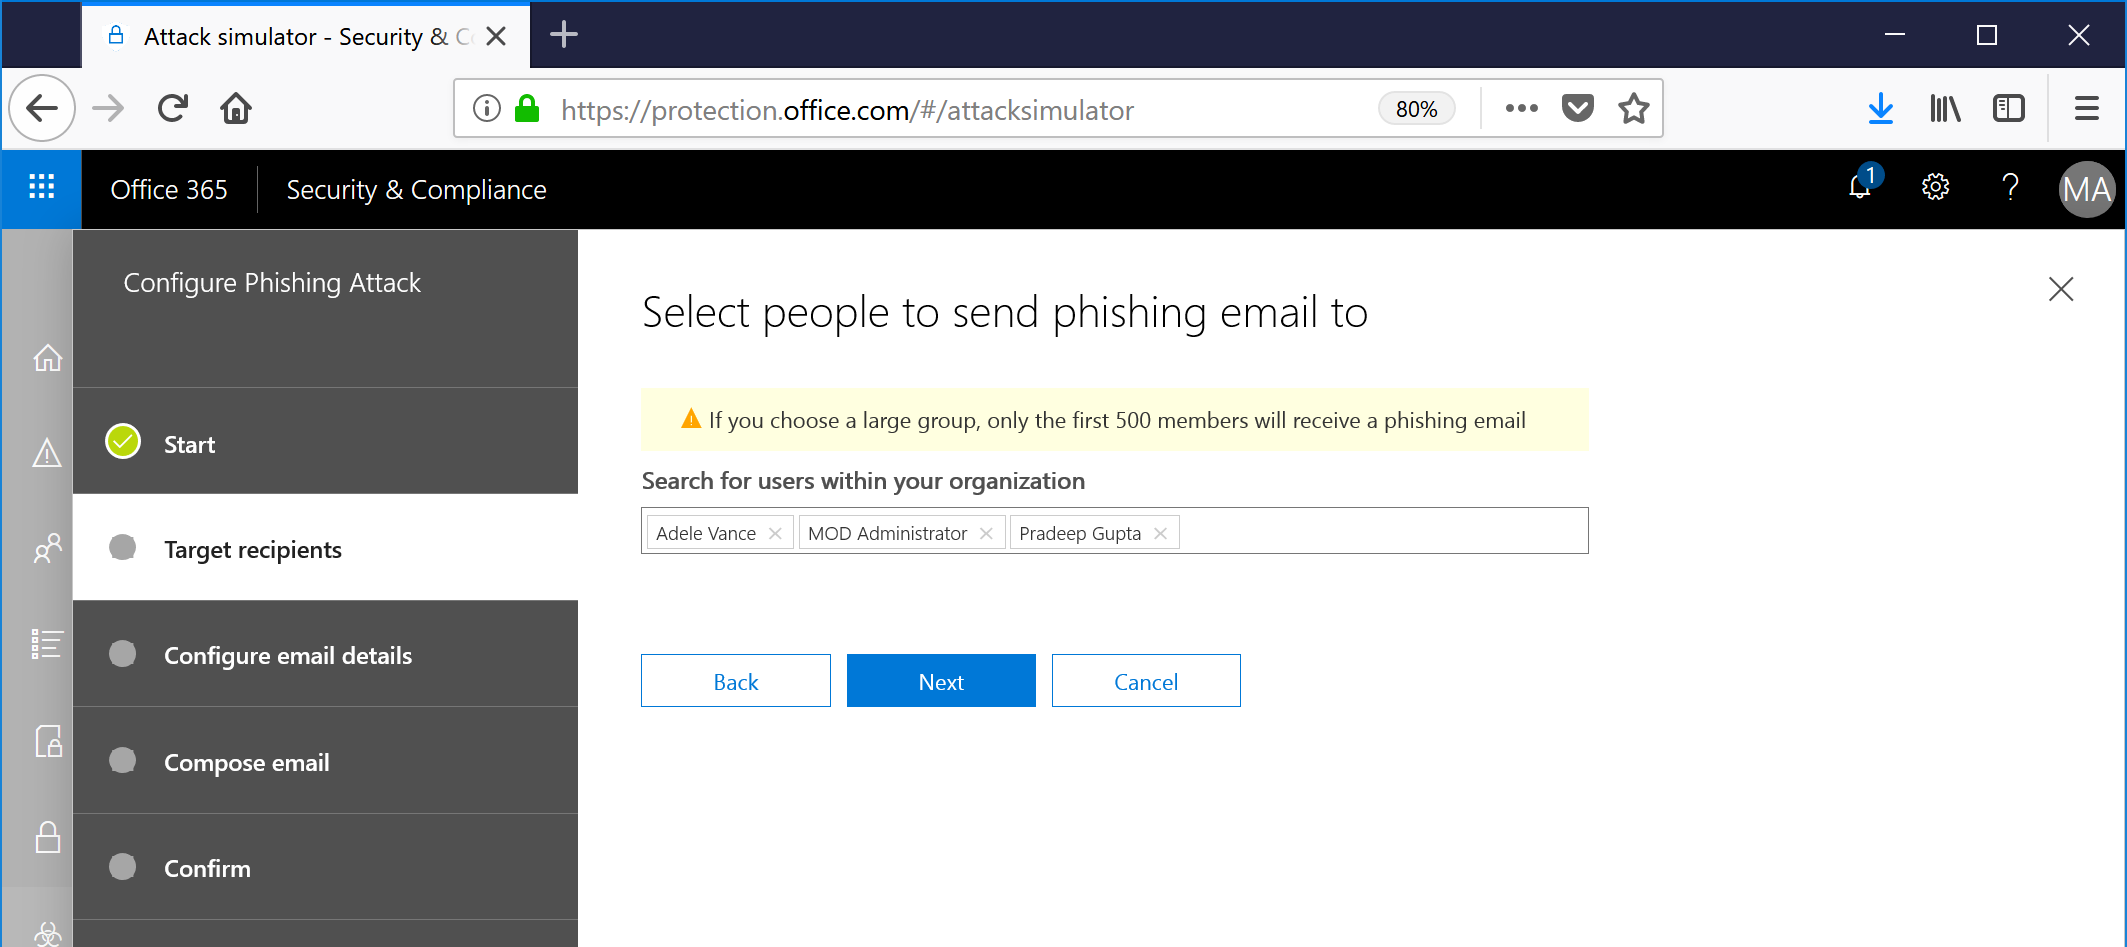Open Firefox downloads arrow icon

(1881, 108)
